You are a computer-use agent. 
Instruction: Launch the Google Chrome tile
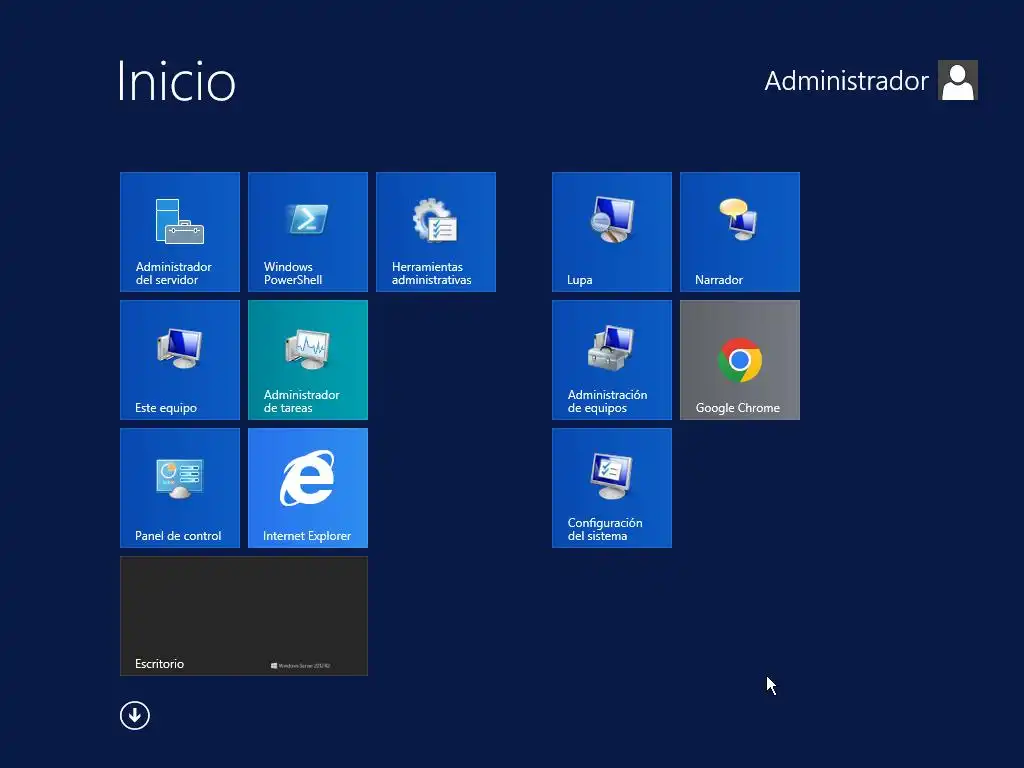coord(739,360)
